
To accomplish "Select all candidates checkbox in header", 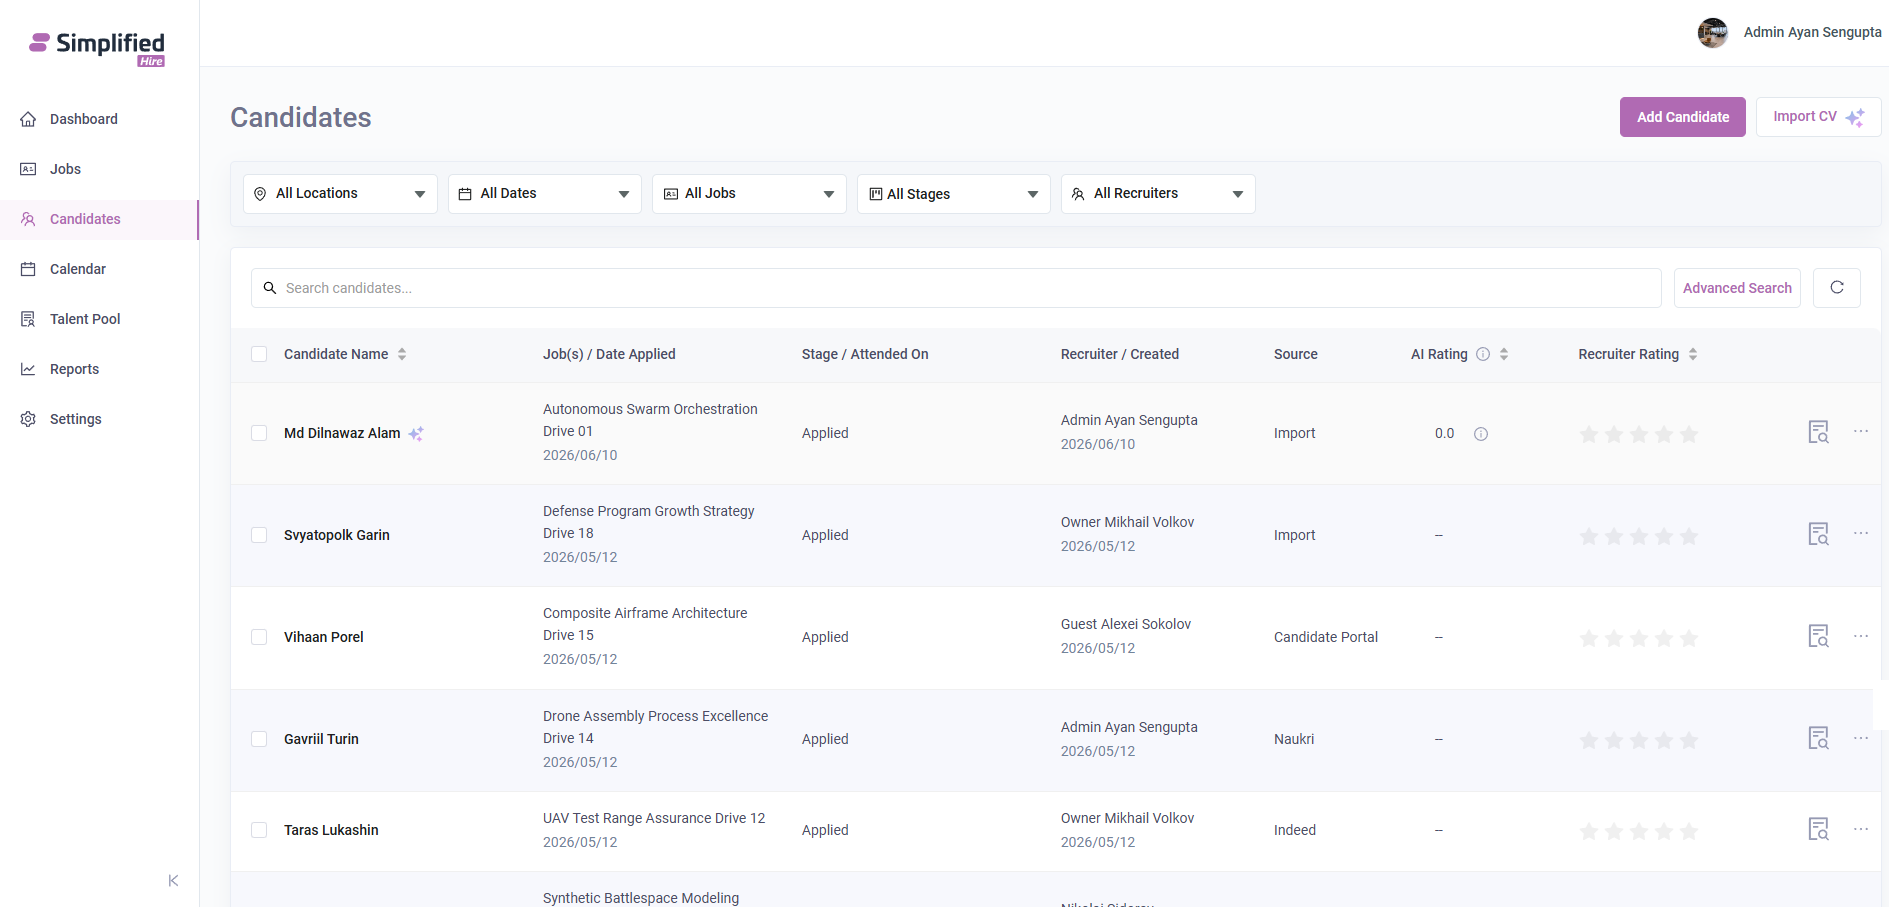I will (259, 354).
